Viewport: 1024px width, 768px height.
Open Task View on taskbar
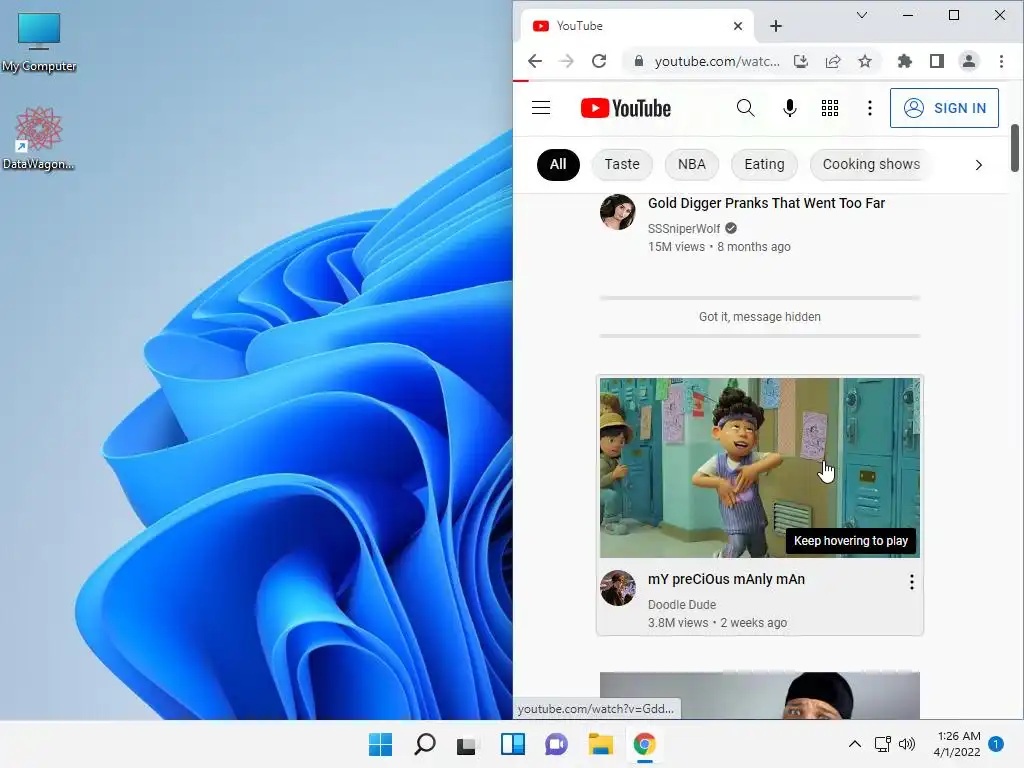click(468, 744)
